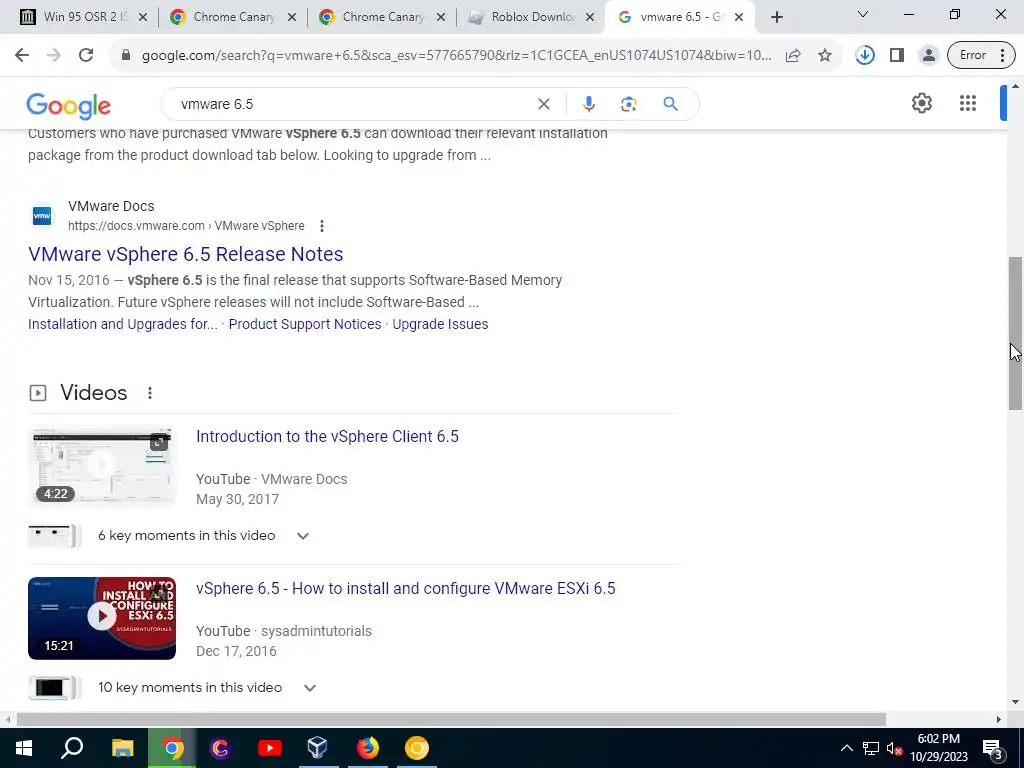Open Videos section more options
Image resolution: width=1024 pixels, height=768 pixels.
(x=150, y=392)
